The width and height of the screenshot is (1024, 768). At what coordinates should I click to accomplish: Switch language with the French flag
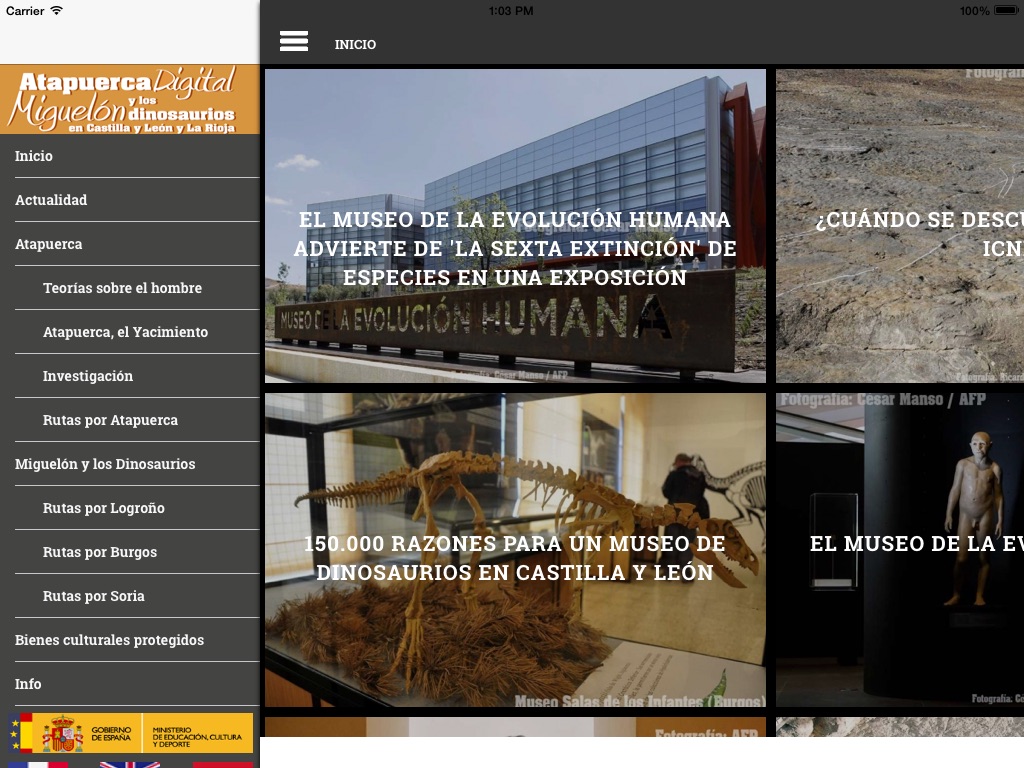point(39,765)
